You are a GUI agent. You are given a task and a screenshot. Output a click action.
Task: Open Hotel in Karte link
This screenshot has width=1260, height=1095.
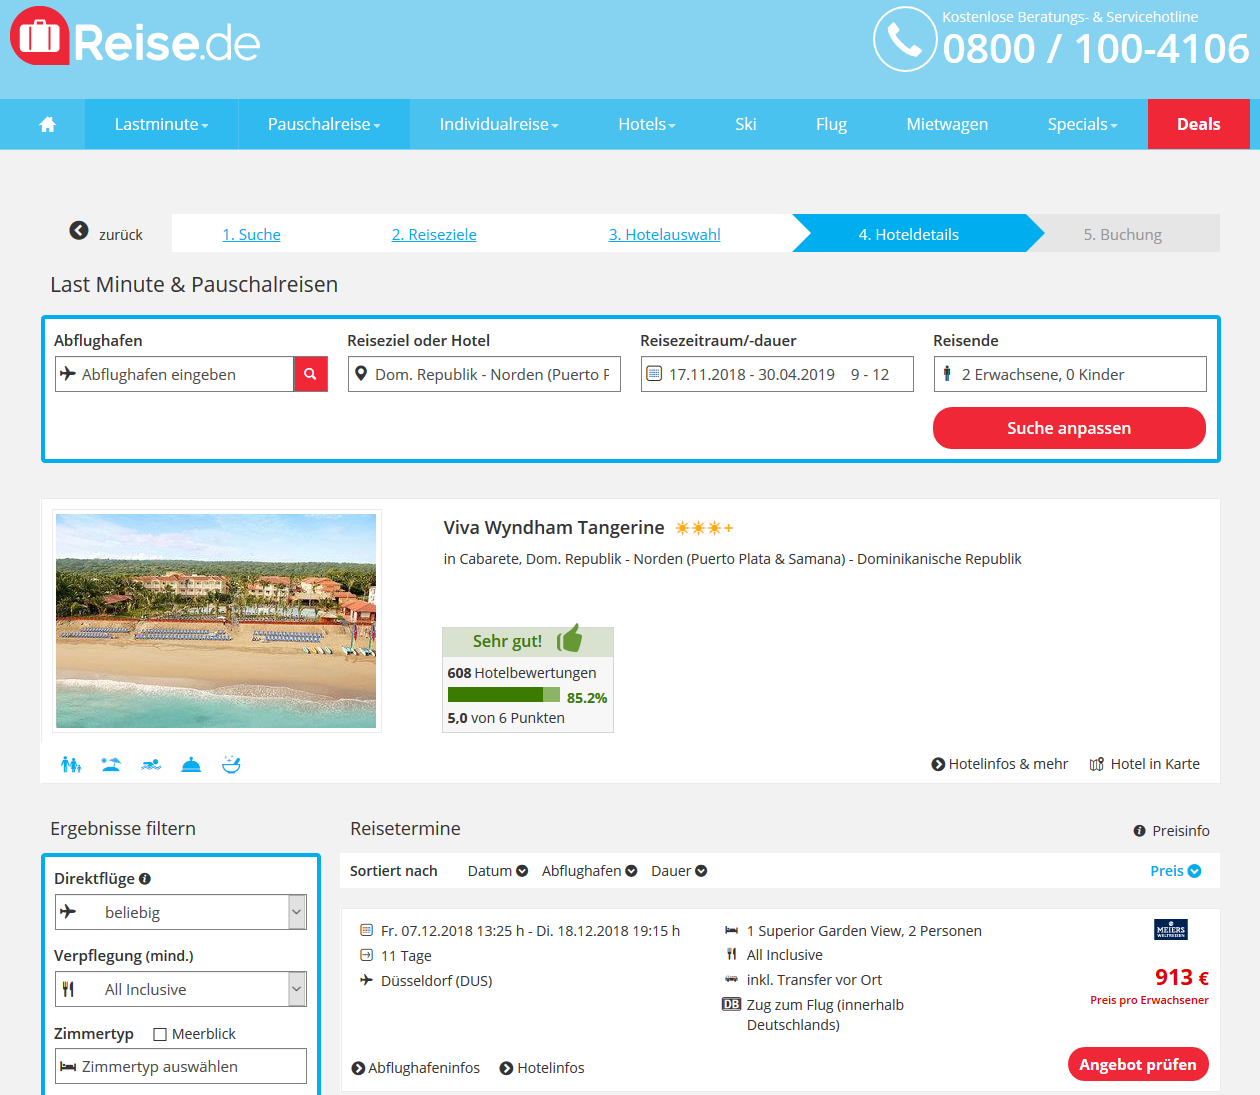(x=1145, y=764)
